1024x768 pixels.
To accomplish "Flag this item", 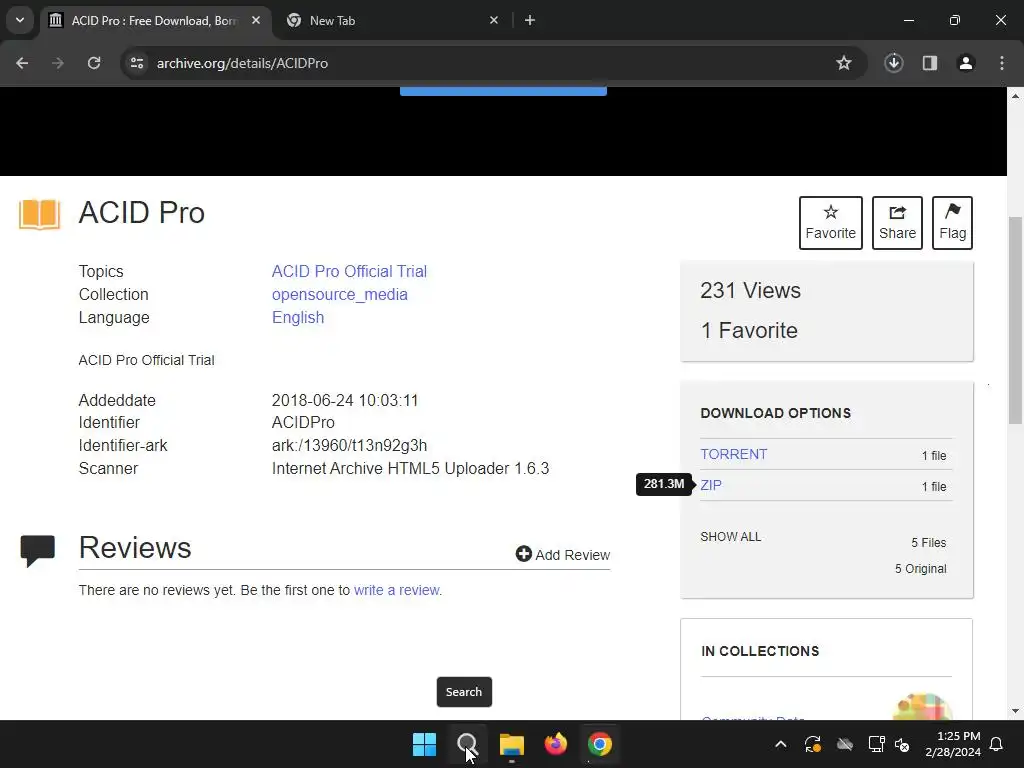I will 952,223.
